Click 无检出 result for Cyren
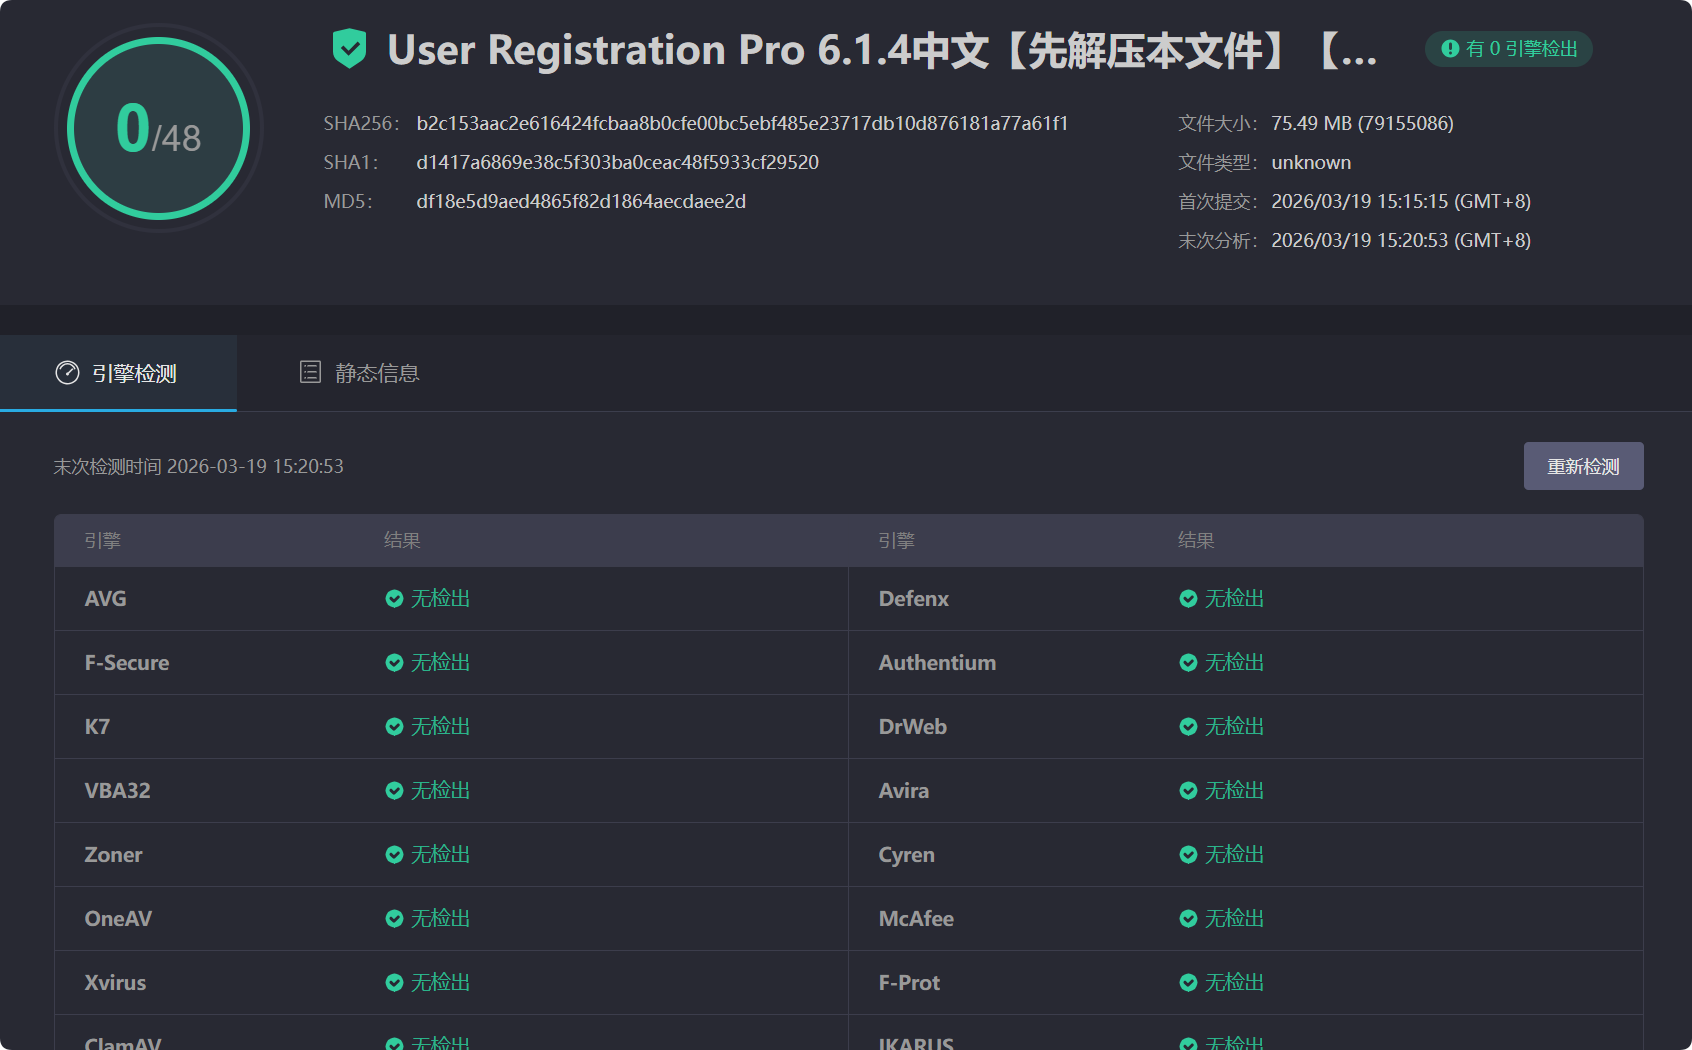The image size is (1692, 1050). click(1234, 855)
